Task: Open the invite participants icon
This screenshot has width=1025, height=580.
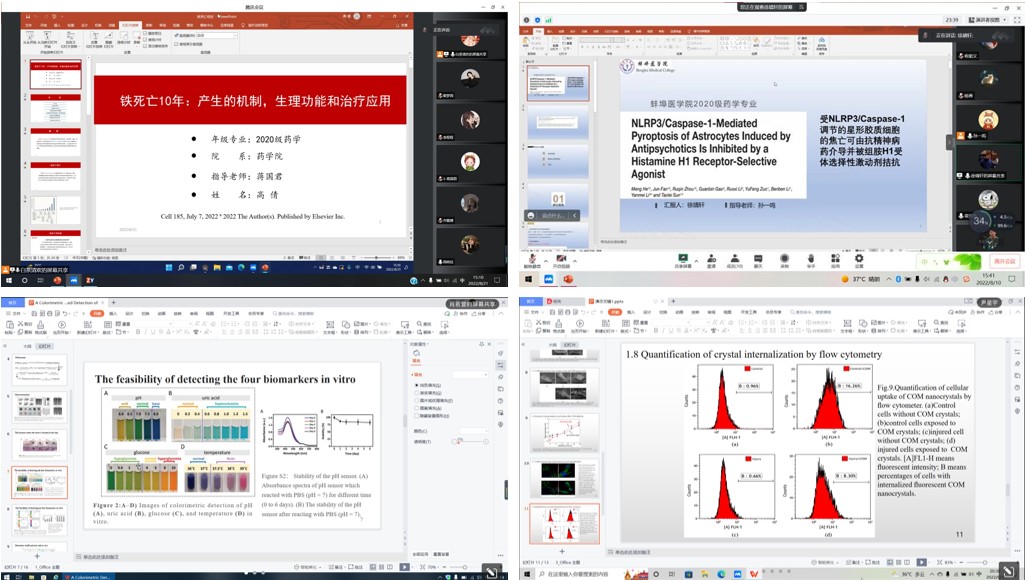Action: (710, 260)
